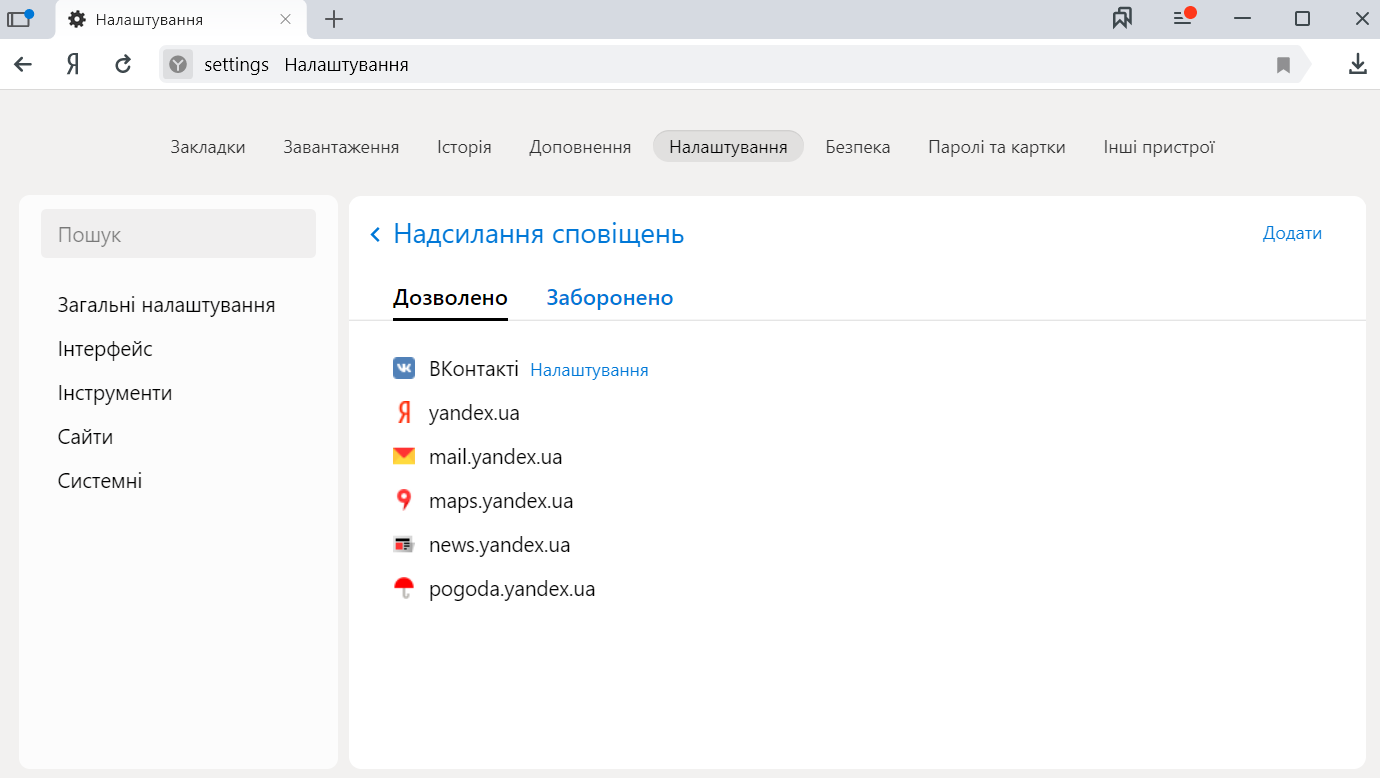Open Налаштування link next to ВКонтакті

(x=589, y=370)
